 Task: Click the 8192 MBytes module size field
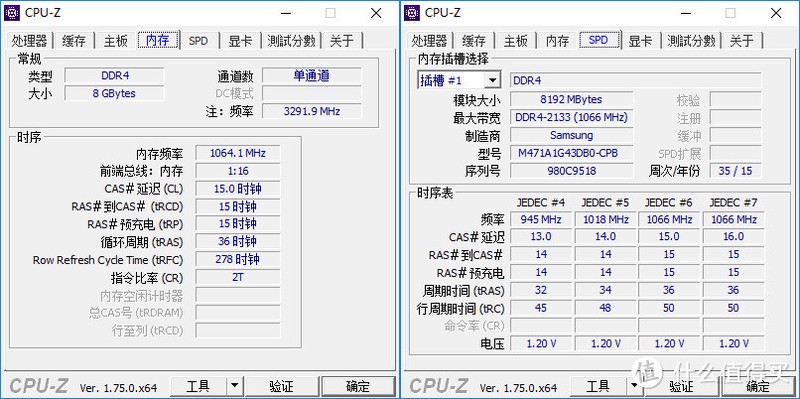[571, 99]
